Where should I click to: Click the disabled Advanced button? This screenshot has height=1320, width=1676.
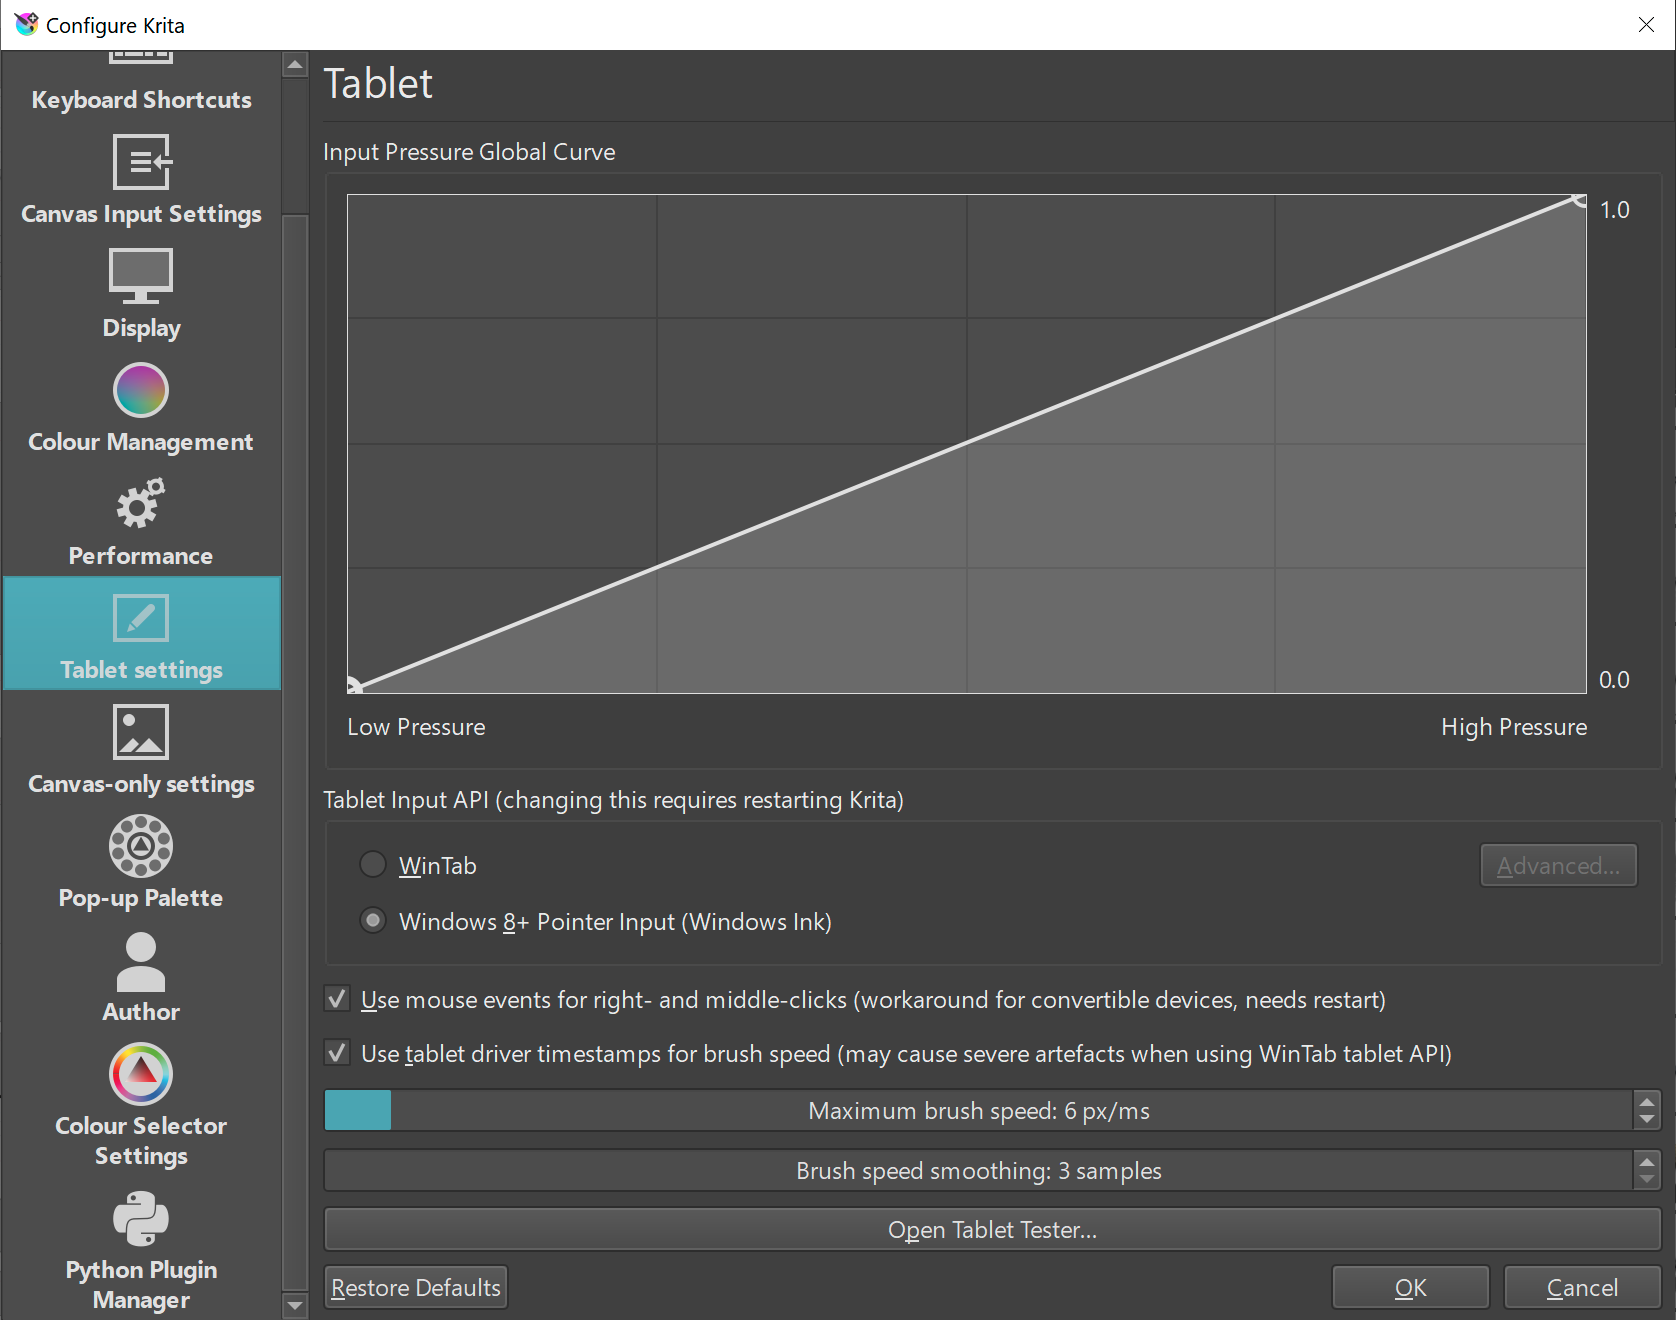coord(1558,866)
